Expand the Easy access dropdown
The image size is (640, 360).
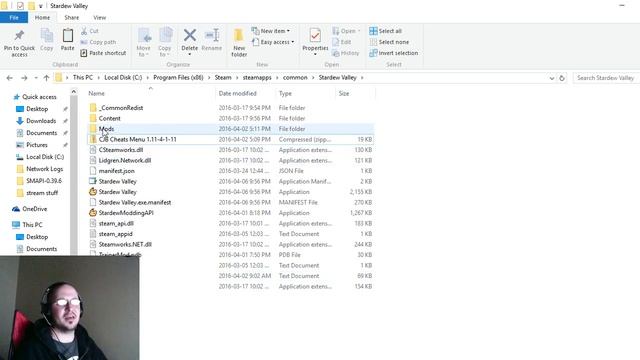point(293,42)
